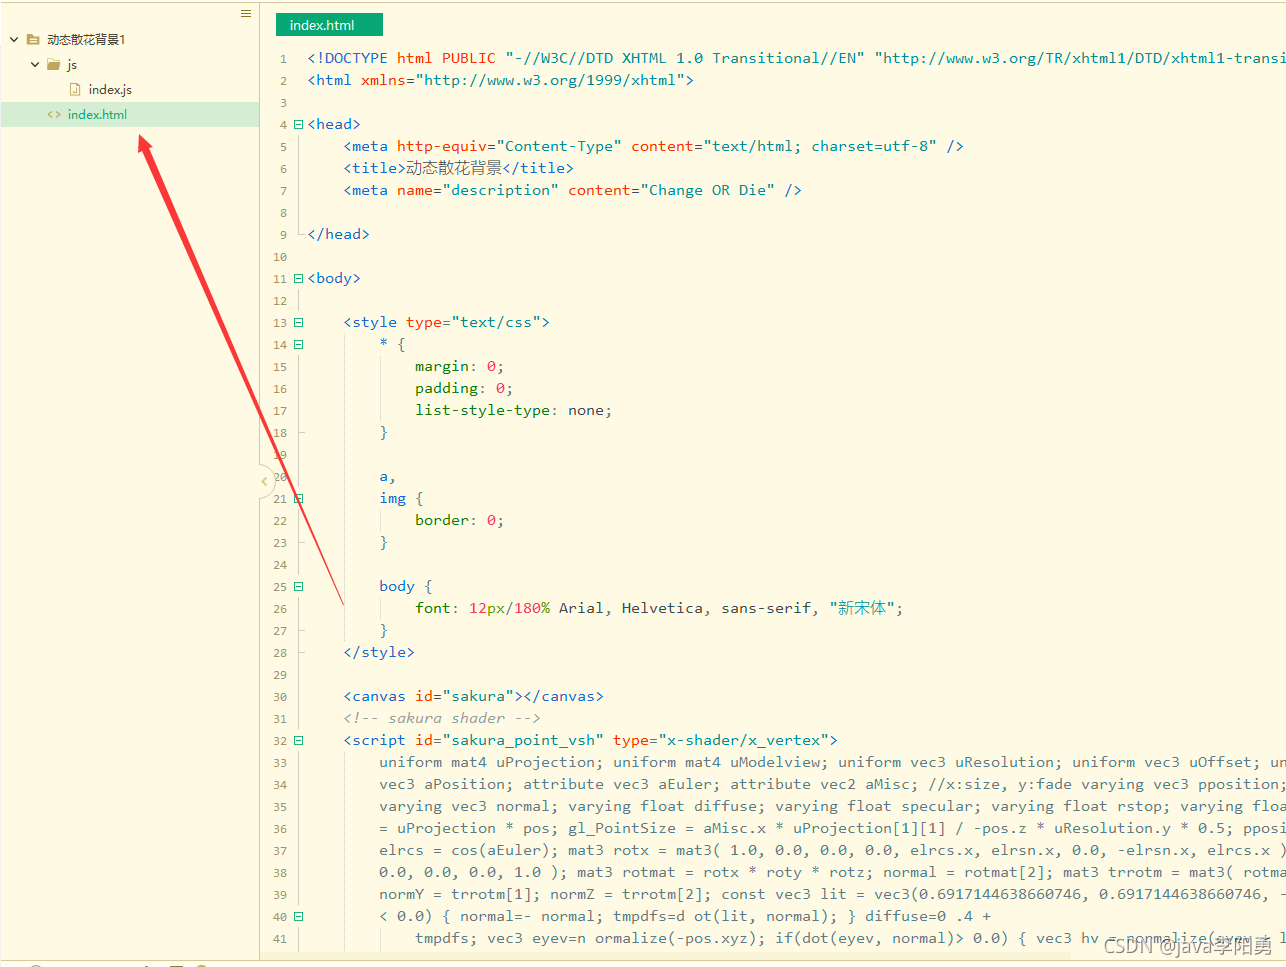
Task: Place cursor on the <!DOCTYPE html PUBLIC line
Action: coord(796,58)
